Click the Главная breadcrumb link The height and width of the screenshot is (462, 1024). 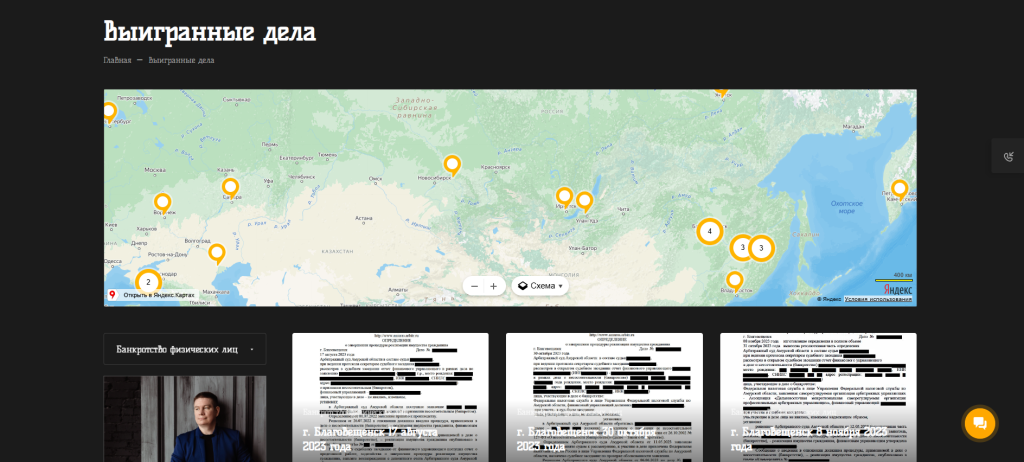117,60
